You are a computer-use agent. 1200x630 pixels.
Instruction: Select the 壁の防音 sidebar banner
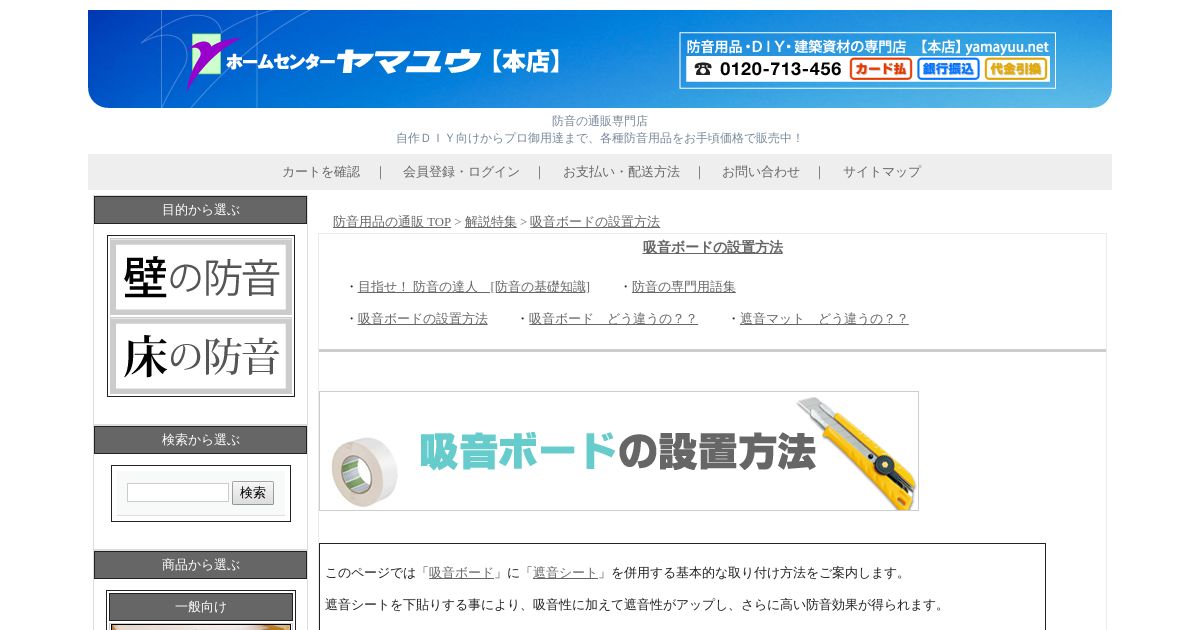[x=201, y=277]
